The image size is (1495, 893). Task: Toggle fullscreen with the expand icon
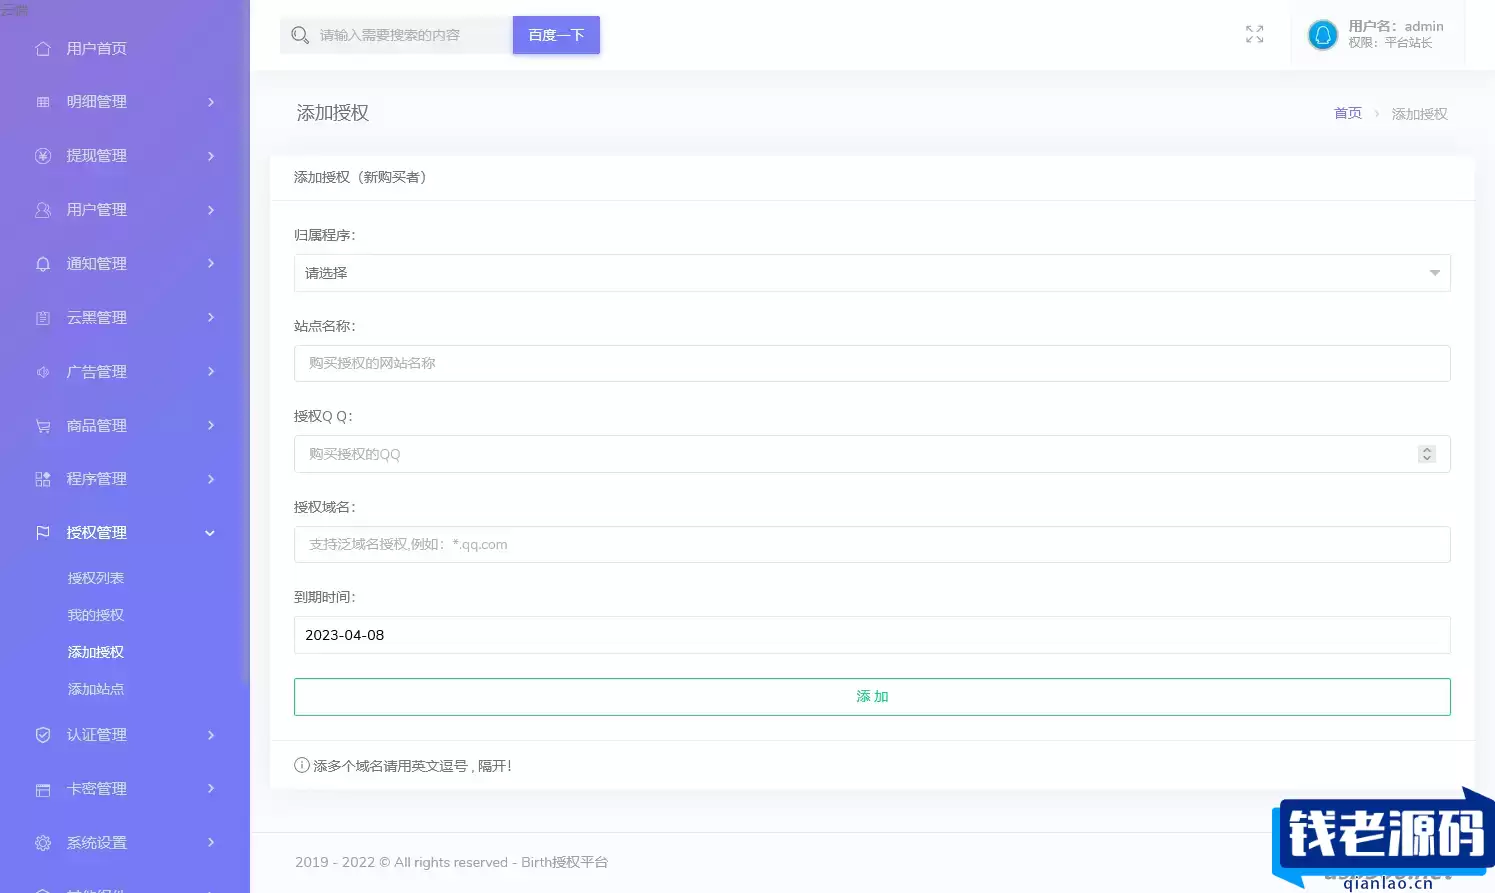click(1255, 34)
